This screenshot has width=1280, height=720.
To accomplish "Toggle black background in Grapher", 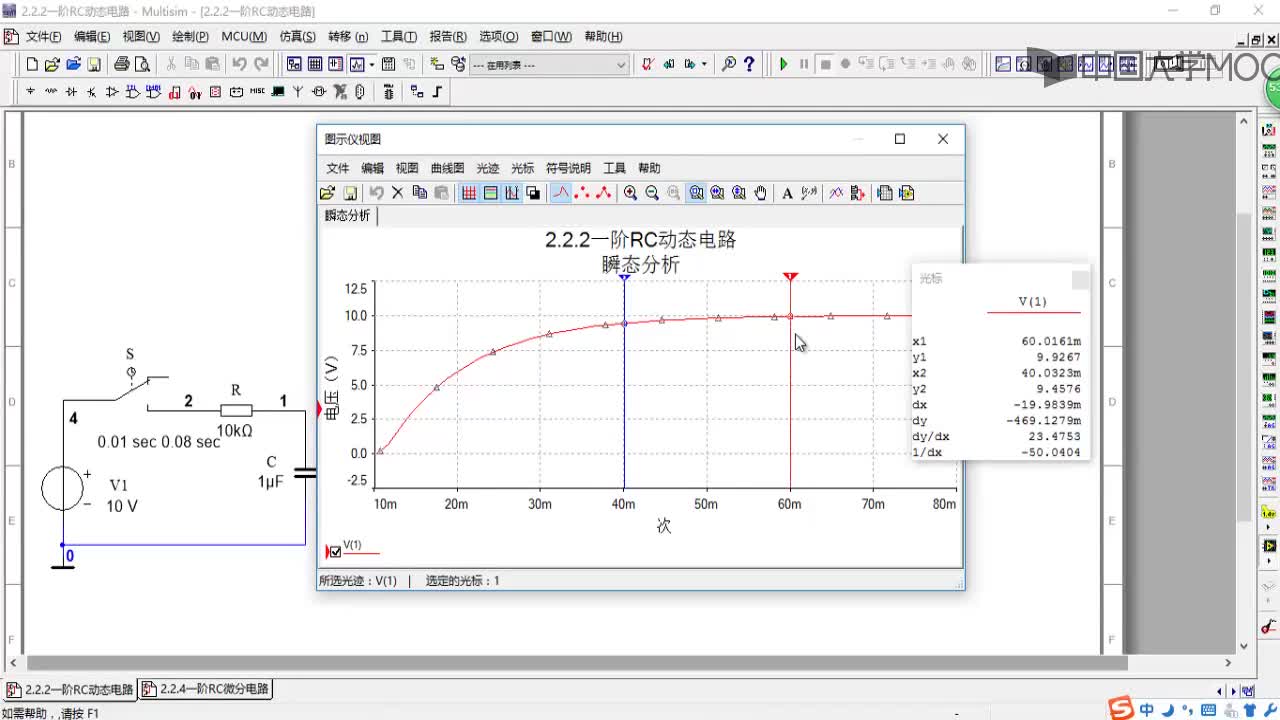I will pyautogui.click(x=533, y=193).
